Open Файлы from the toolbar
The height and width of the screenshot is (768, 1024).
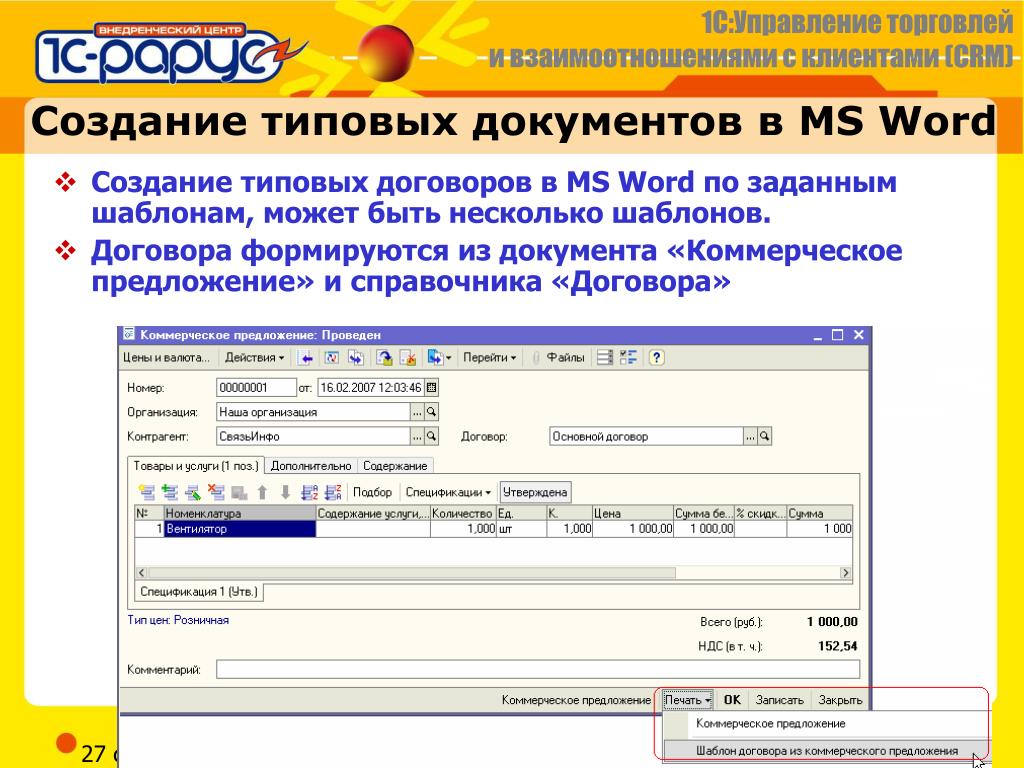(x=559, y=357)
